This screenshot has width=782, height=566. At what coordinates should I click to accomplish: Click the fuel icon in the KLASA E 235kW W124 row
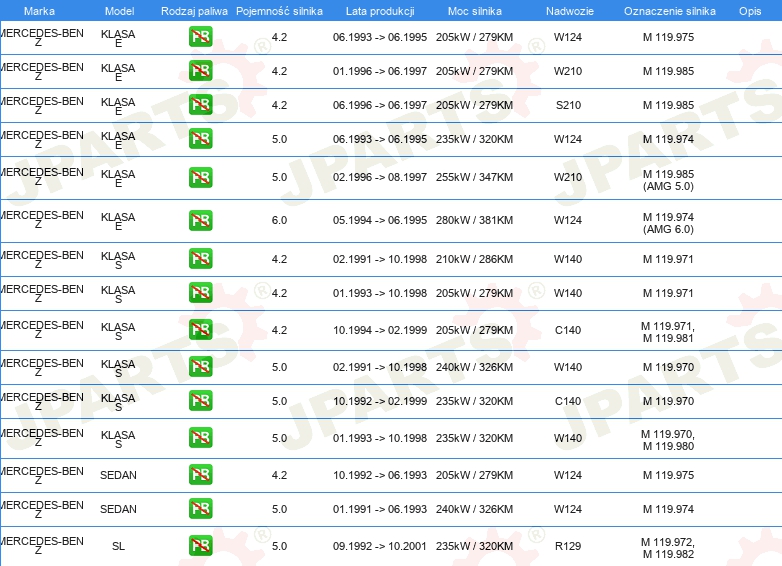(x=200, y=139)
